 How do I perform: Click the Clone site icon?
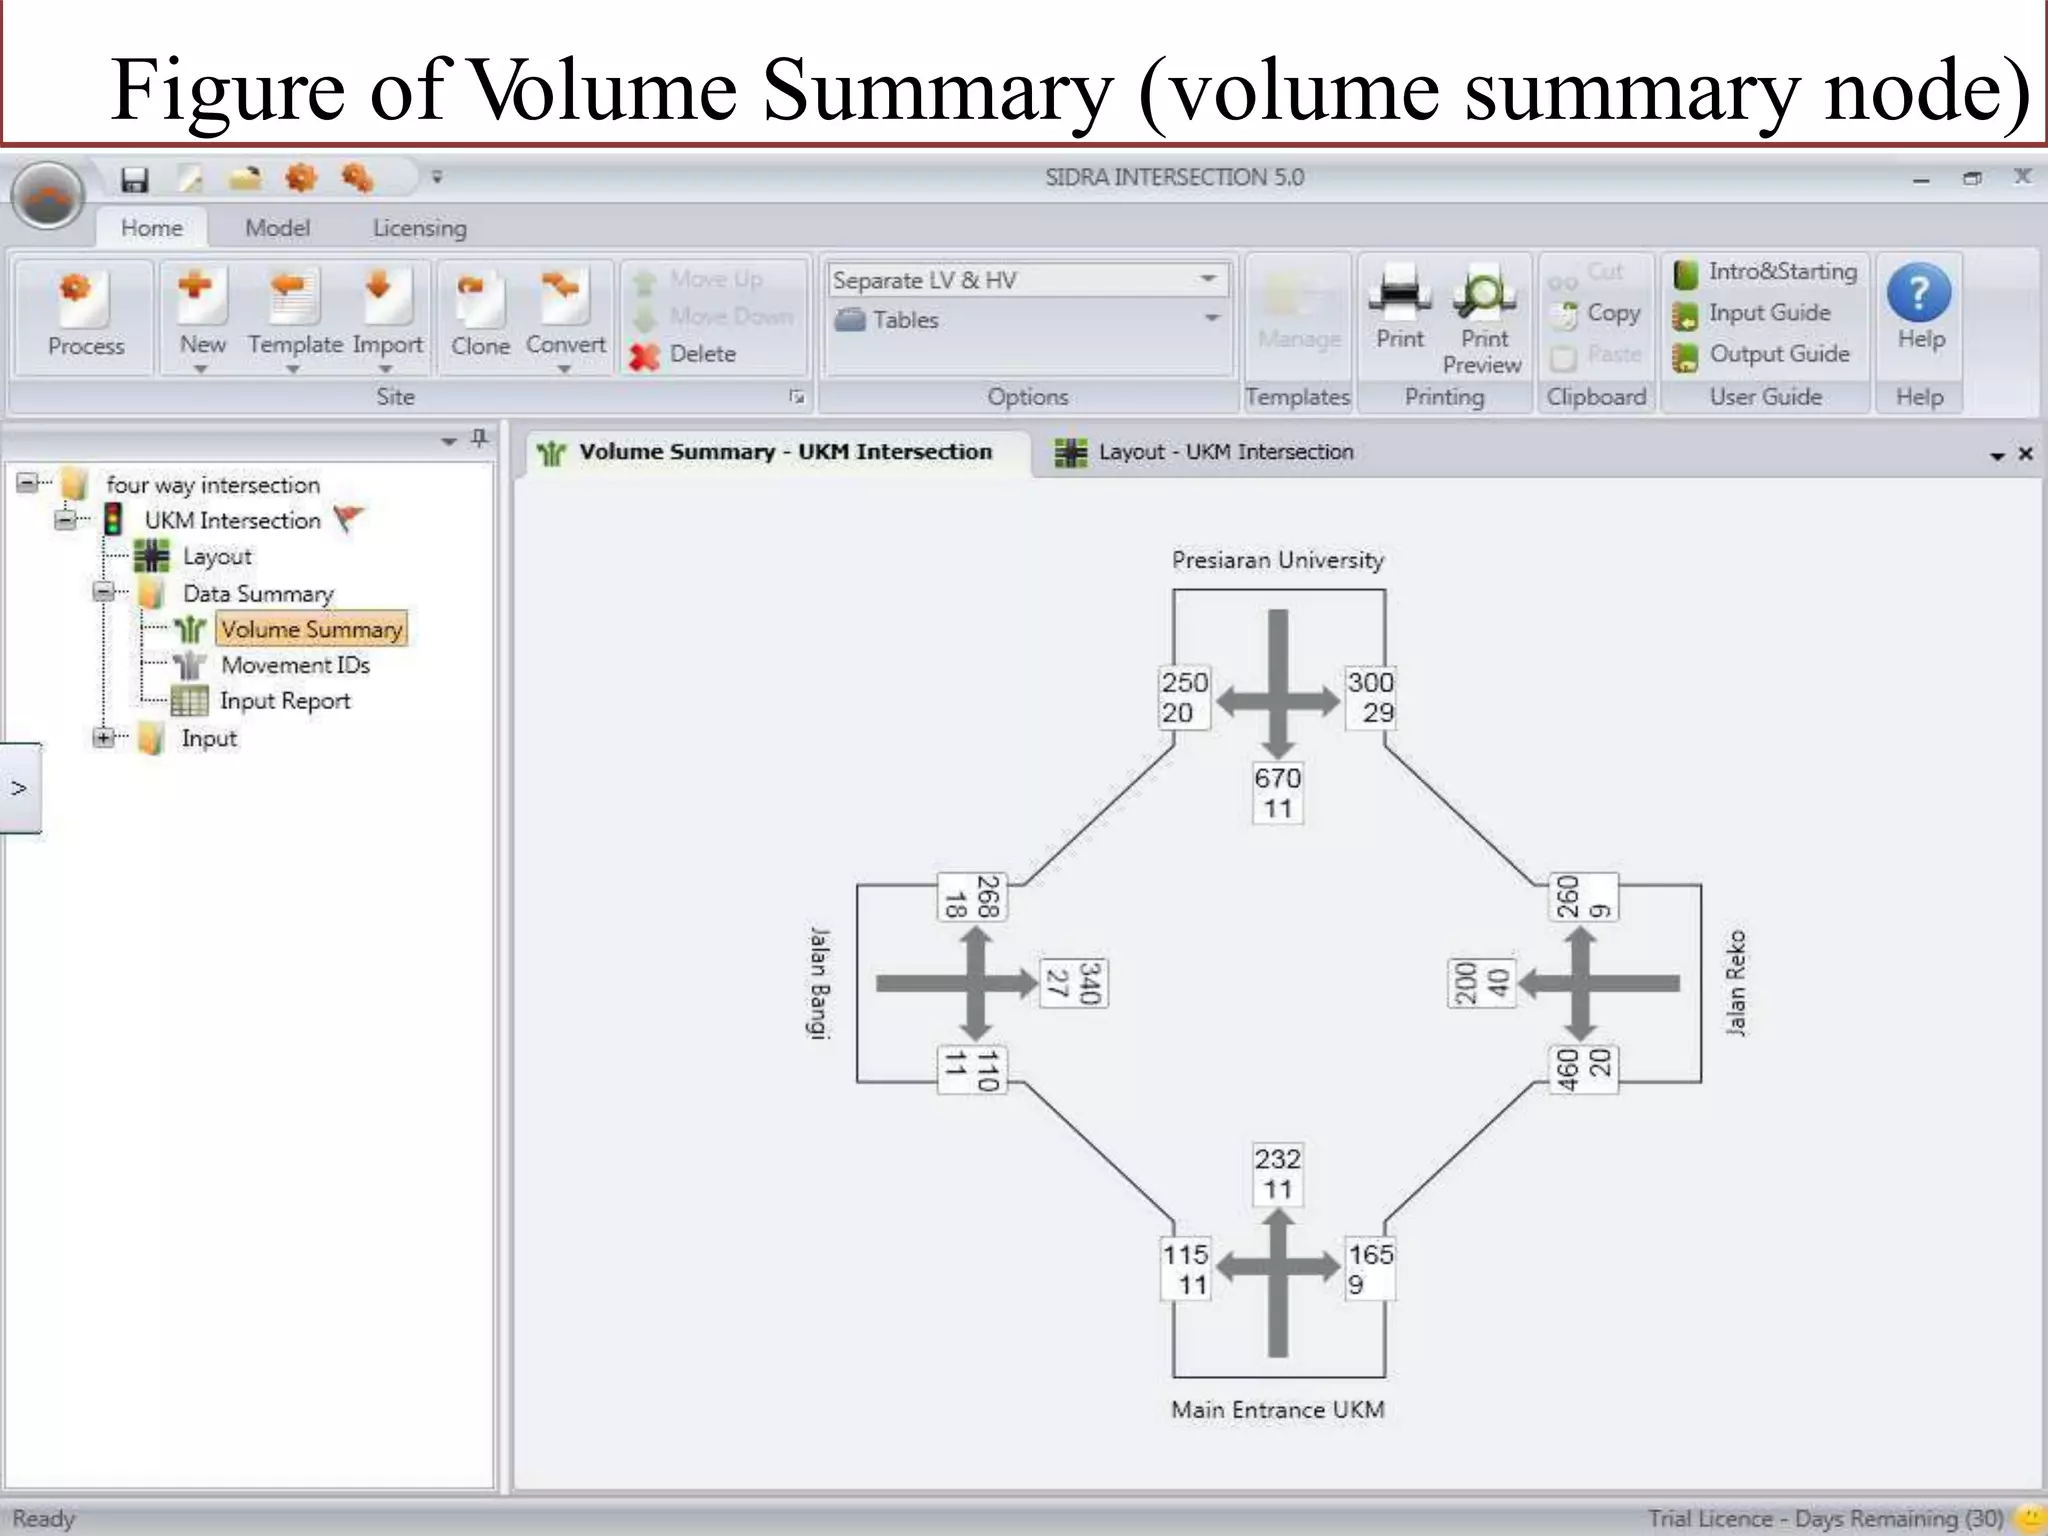[x=480, y=300]
